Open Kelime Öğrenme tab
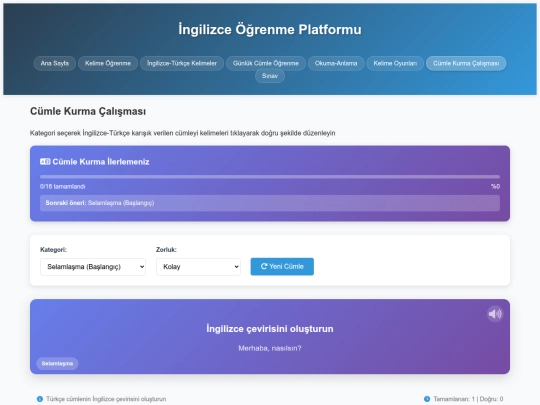This screenshot has width=540, height=405. click(108, 63)
